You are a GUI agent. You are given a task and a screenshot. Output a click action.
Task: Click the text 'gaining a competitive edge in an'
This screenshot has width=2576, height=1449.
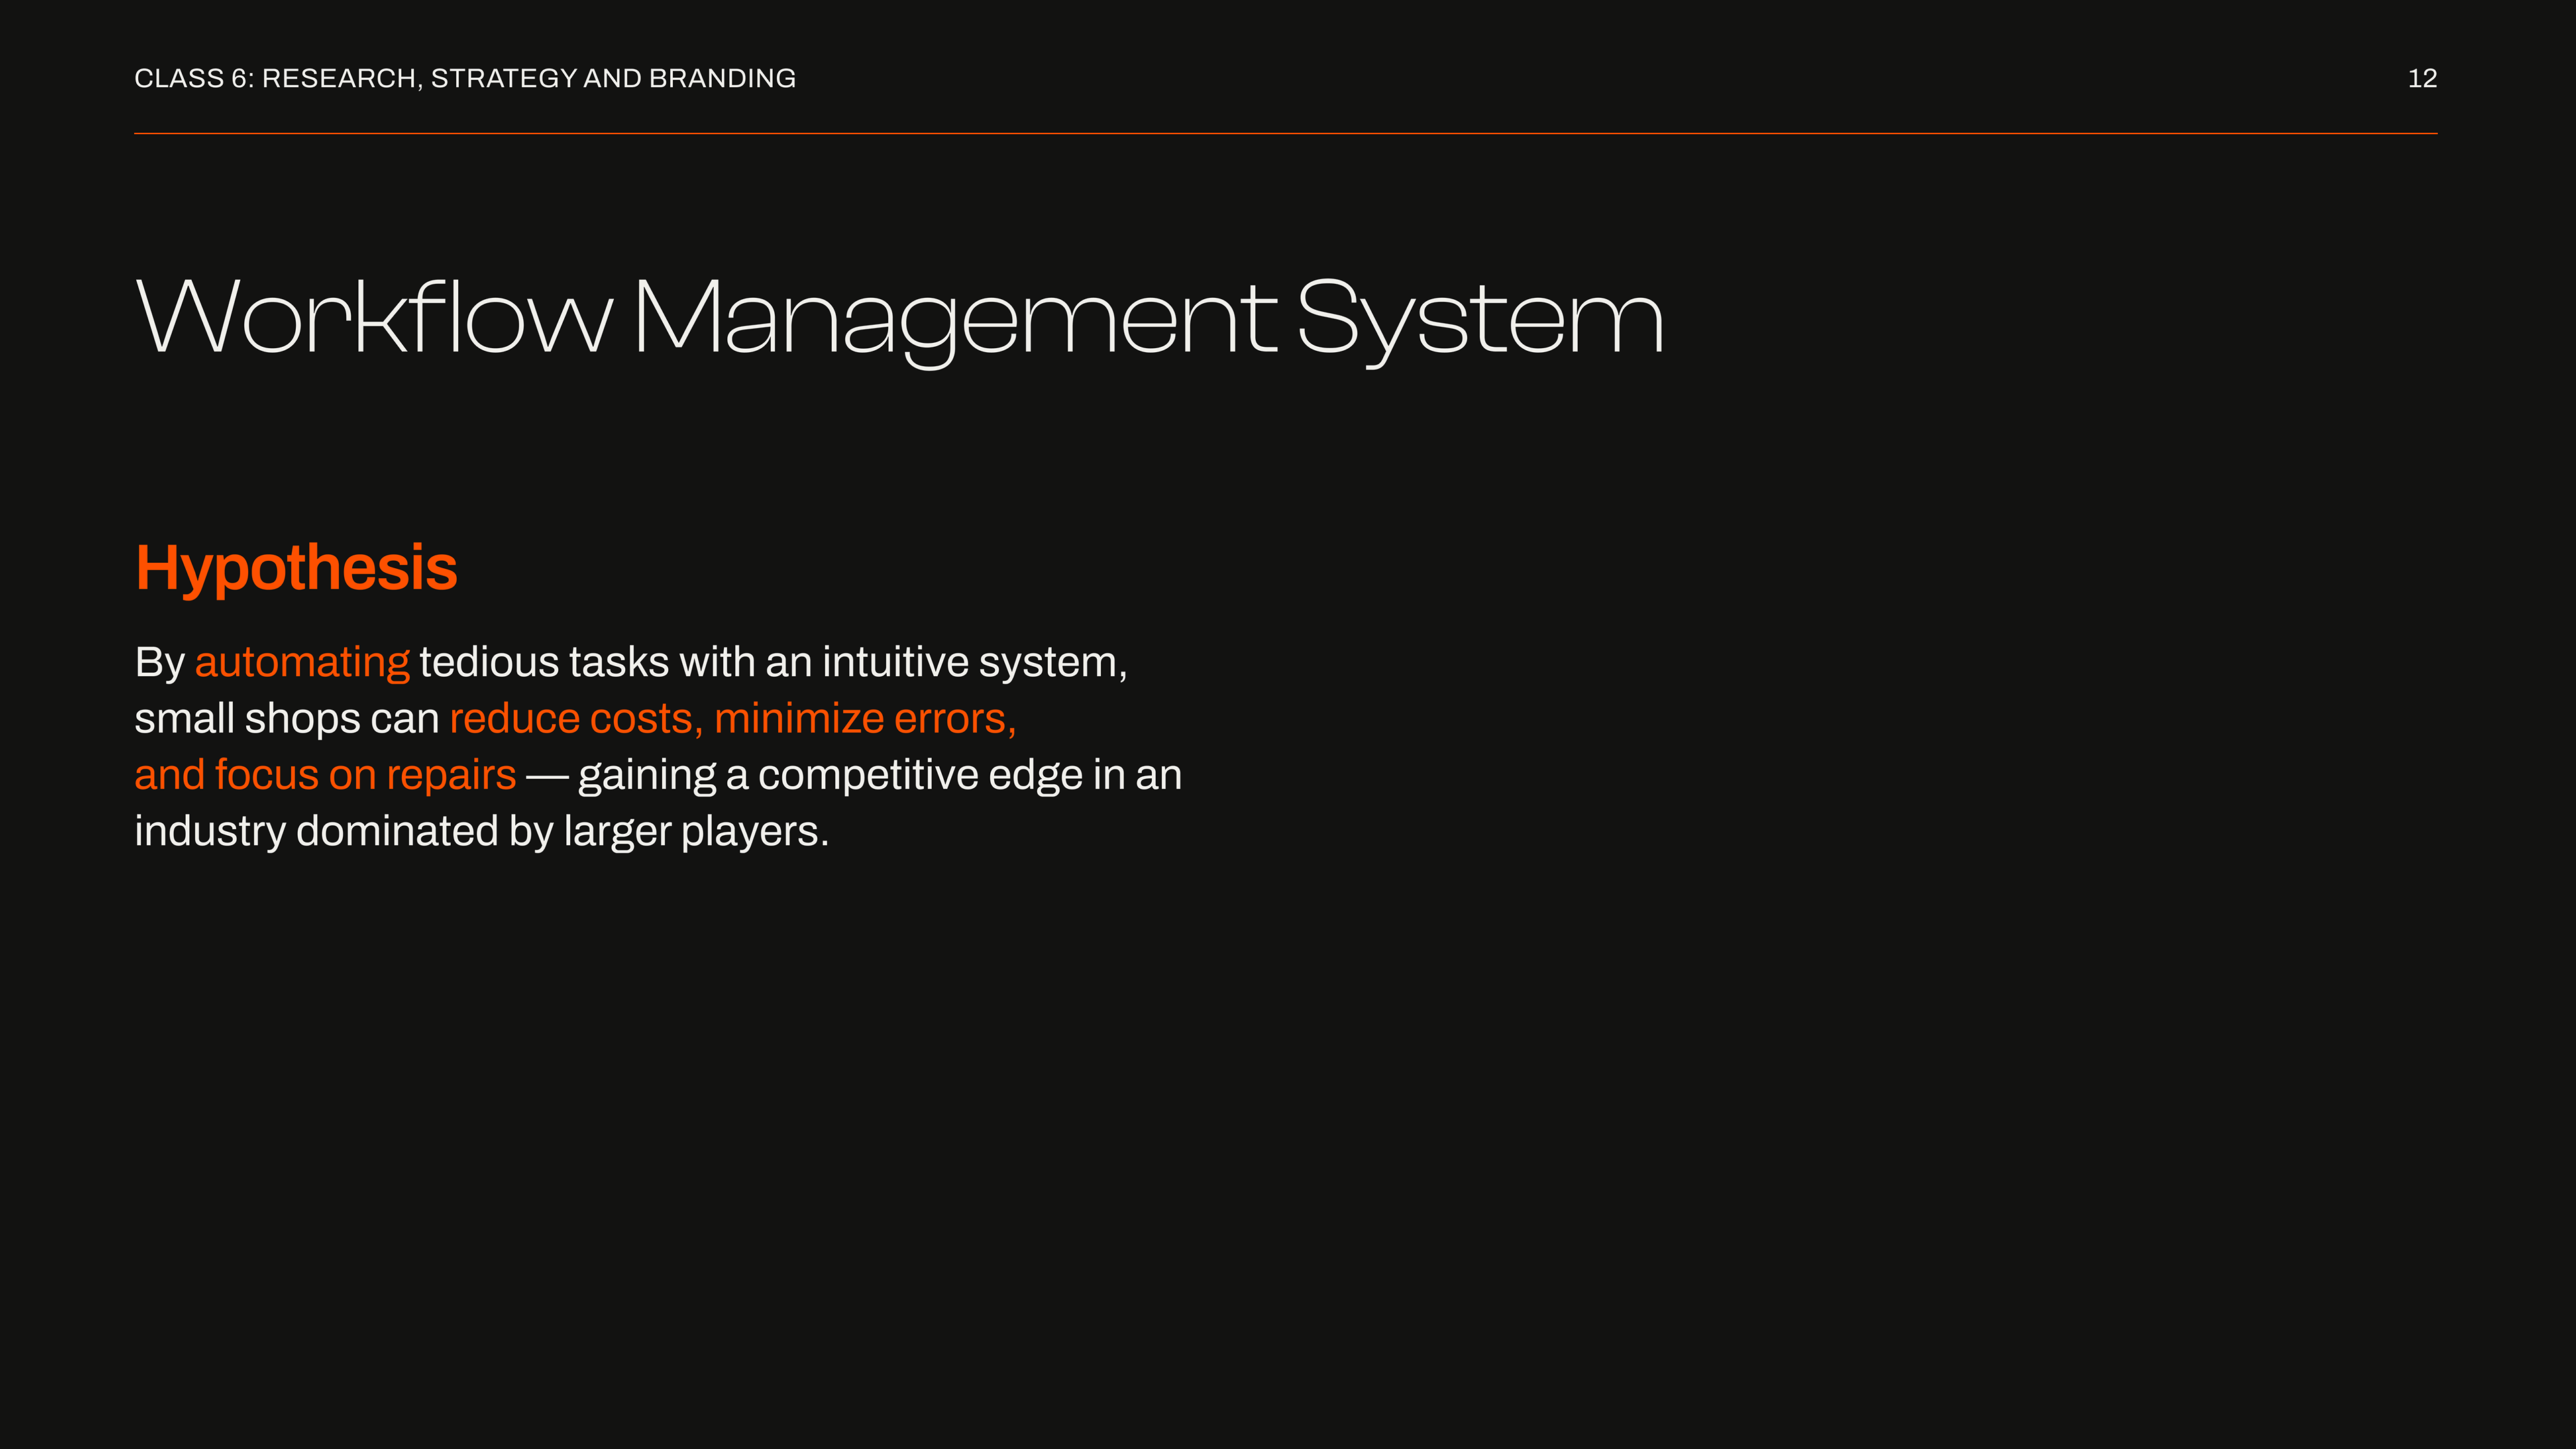point(880,776)
